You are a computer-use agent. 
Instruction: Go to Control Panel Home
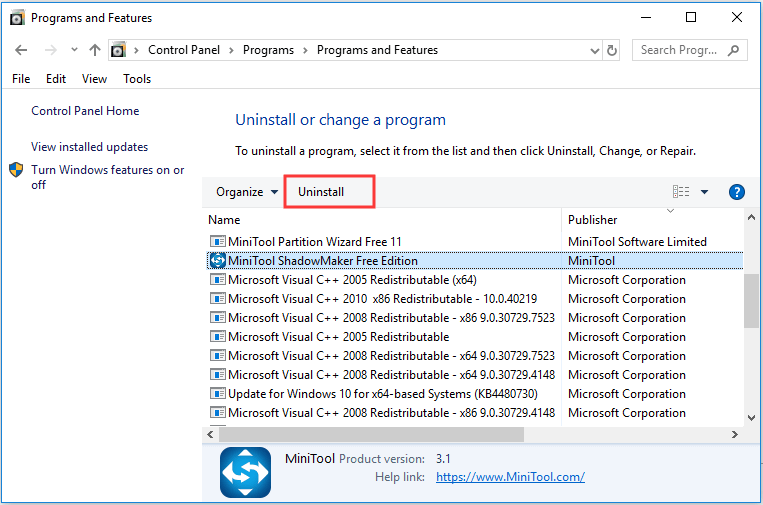85,111
